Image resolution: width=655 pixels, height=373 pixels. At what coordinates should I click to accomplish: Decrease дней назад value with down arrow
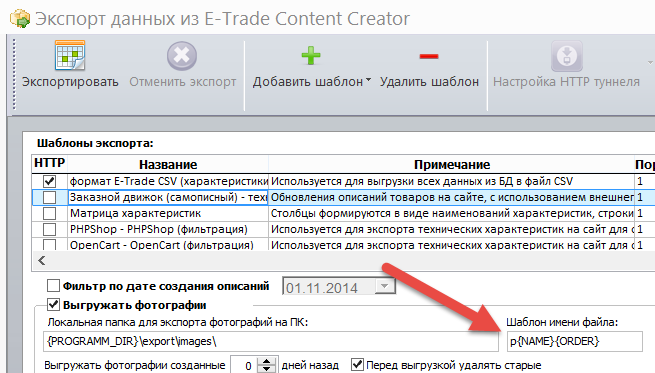tap(267, 369)
